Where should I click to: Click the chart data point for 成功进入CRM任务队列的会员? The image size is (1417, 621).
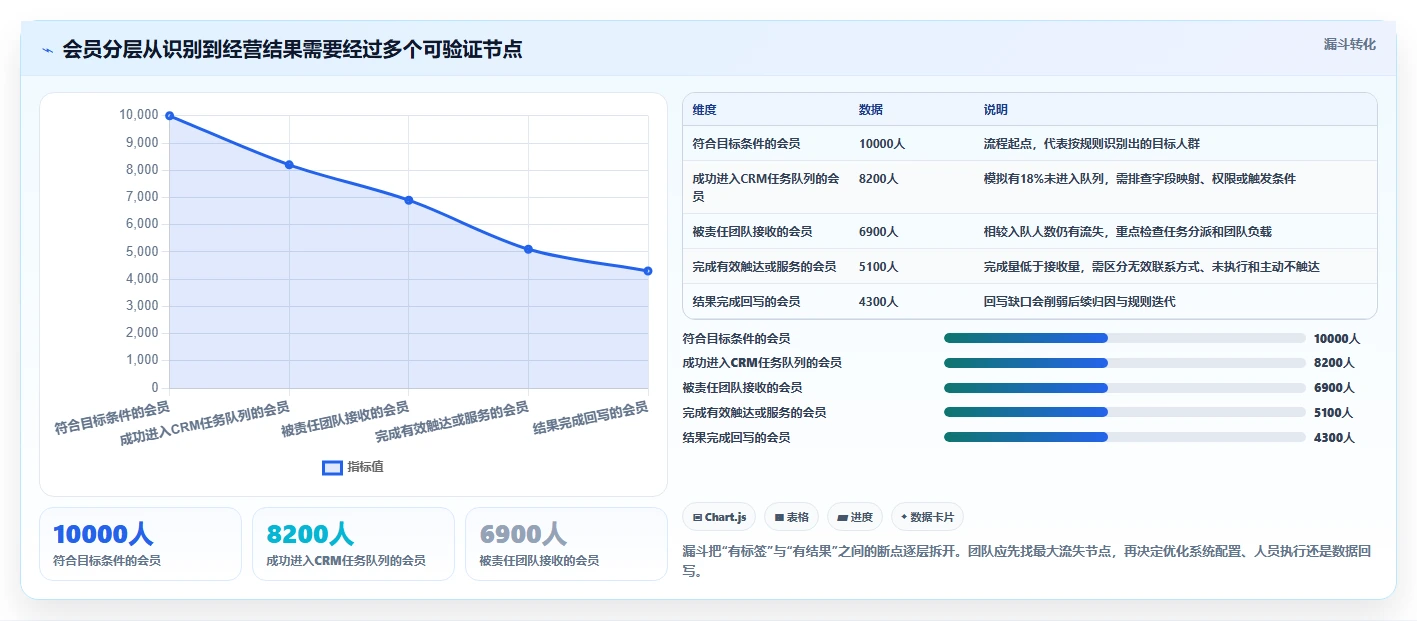[289, 165]
